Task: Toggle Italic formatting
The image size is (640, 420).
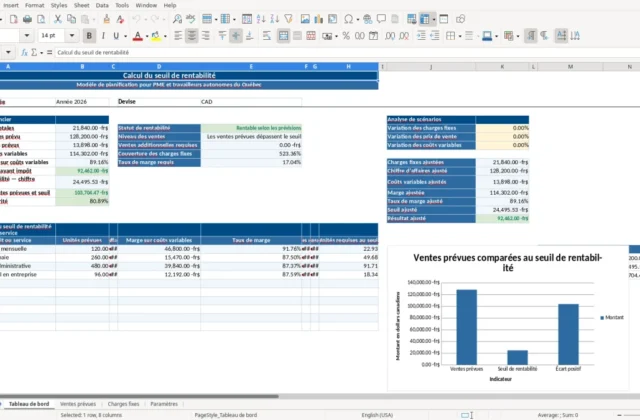Action: coord(103,36)
